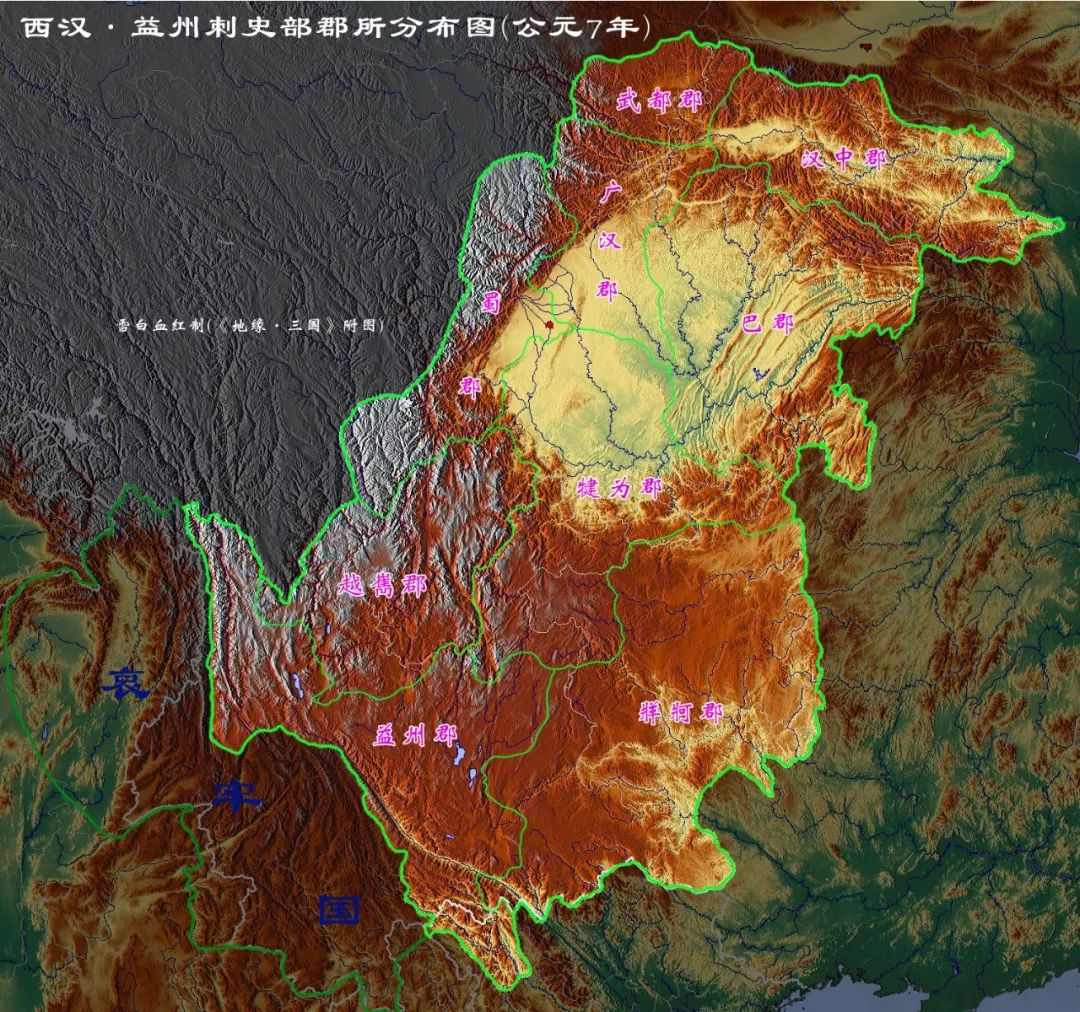Click the 越嶲郡 commandery label

click(x=382, y=586)
